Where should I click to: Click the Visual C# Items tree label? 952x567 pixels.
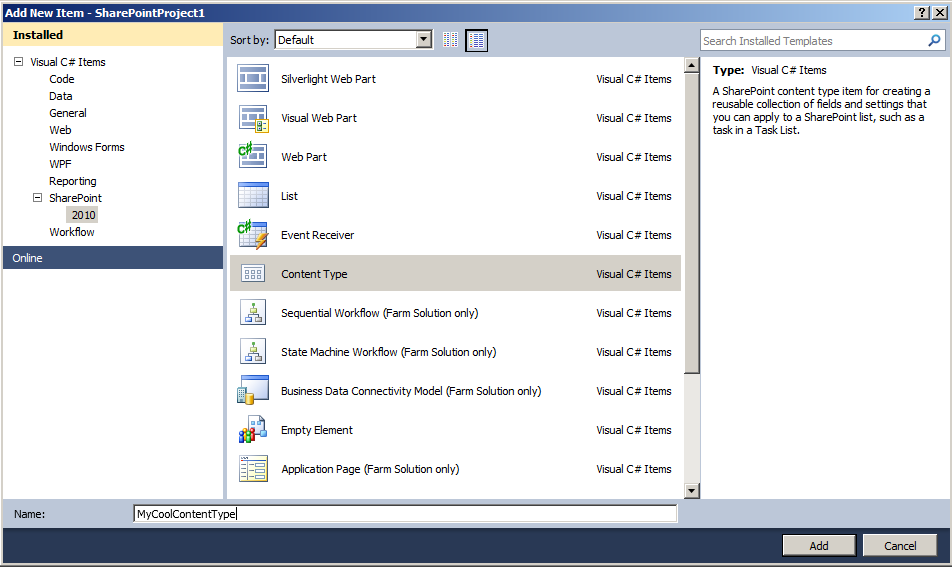click(x=68, y=62)
